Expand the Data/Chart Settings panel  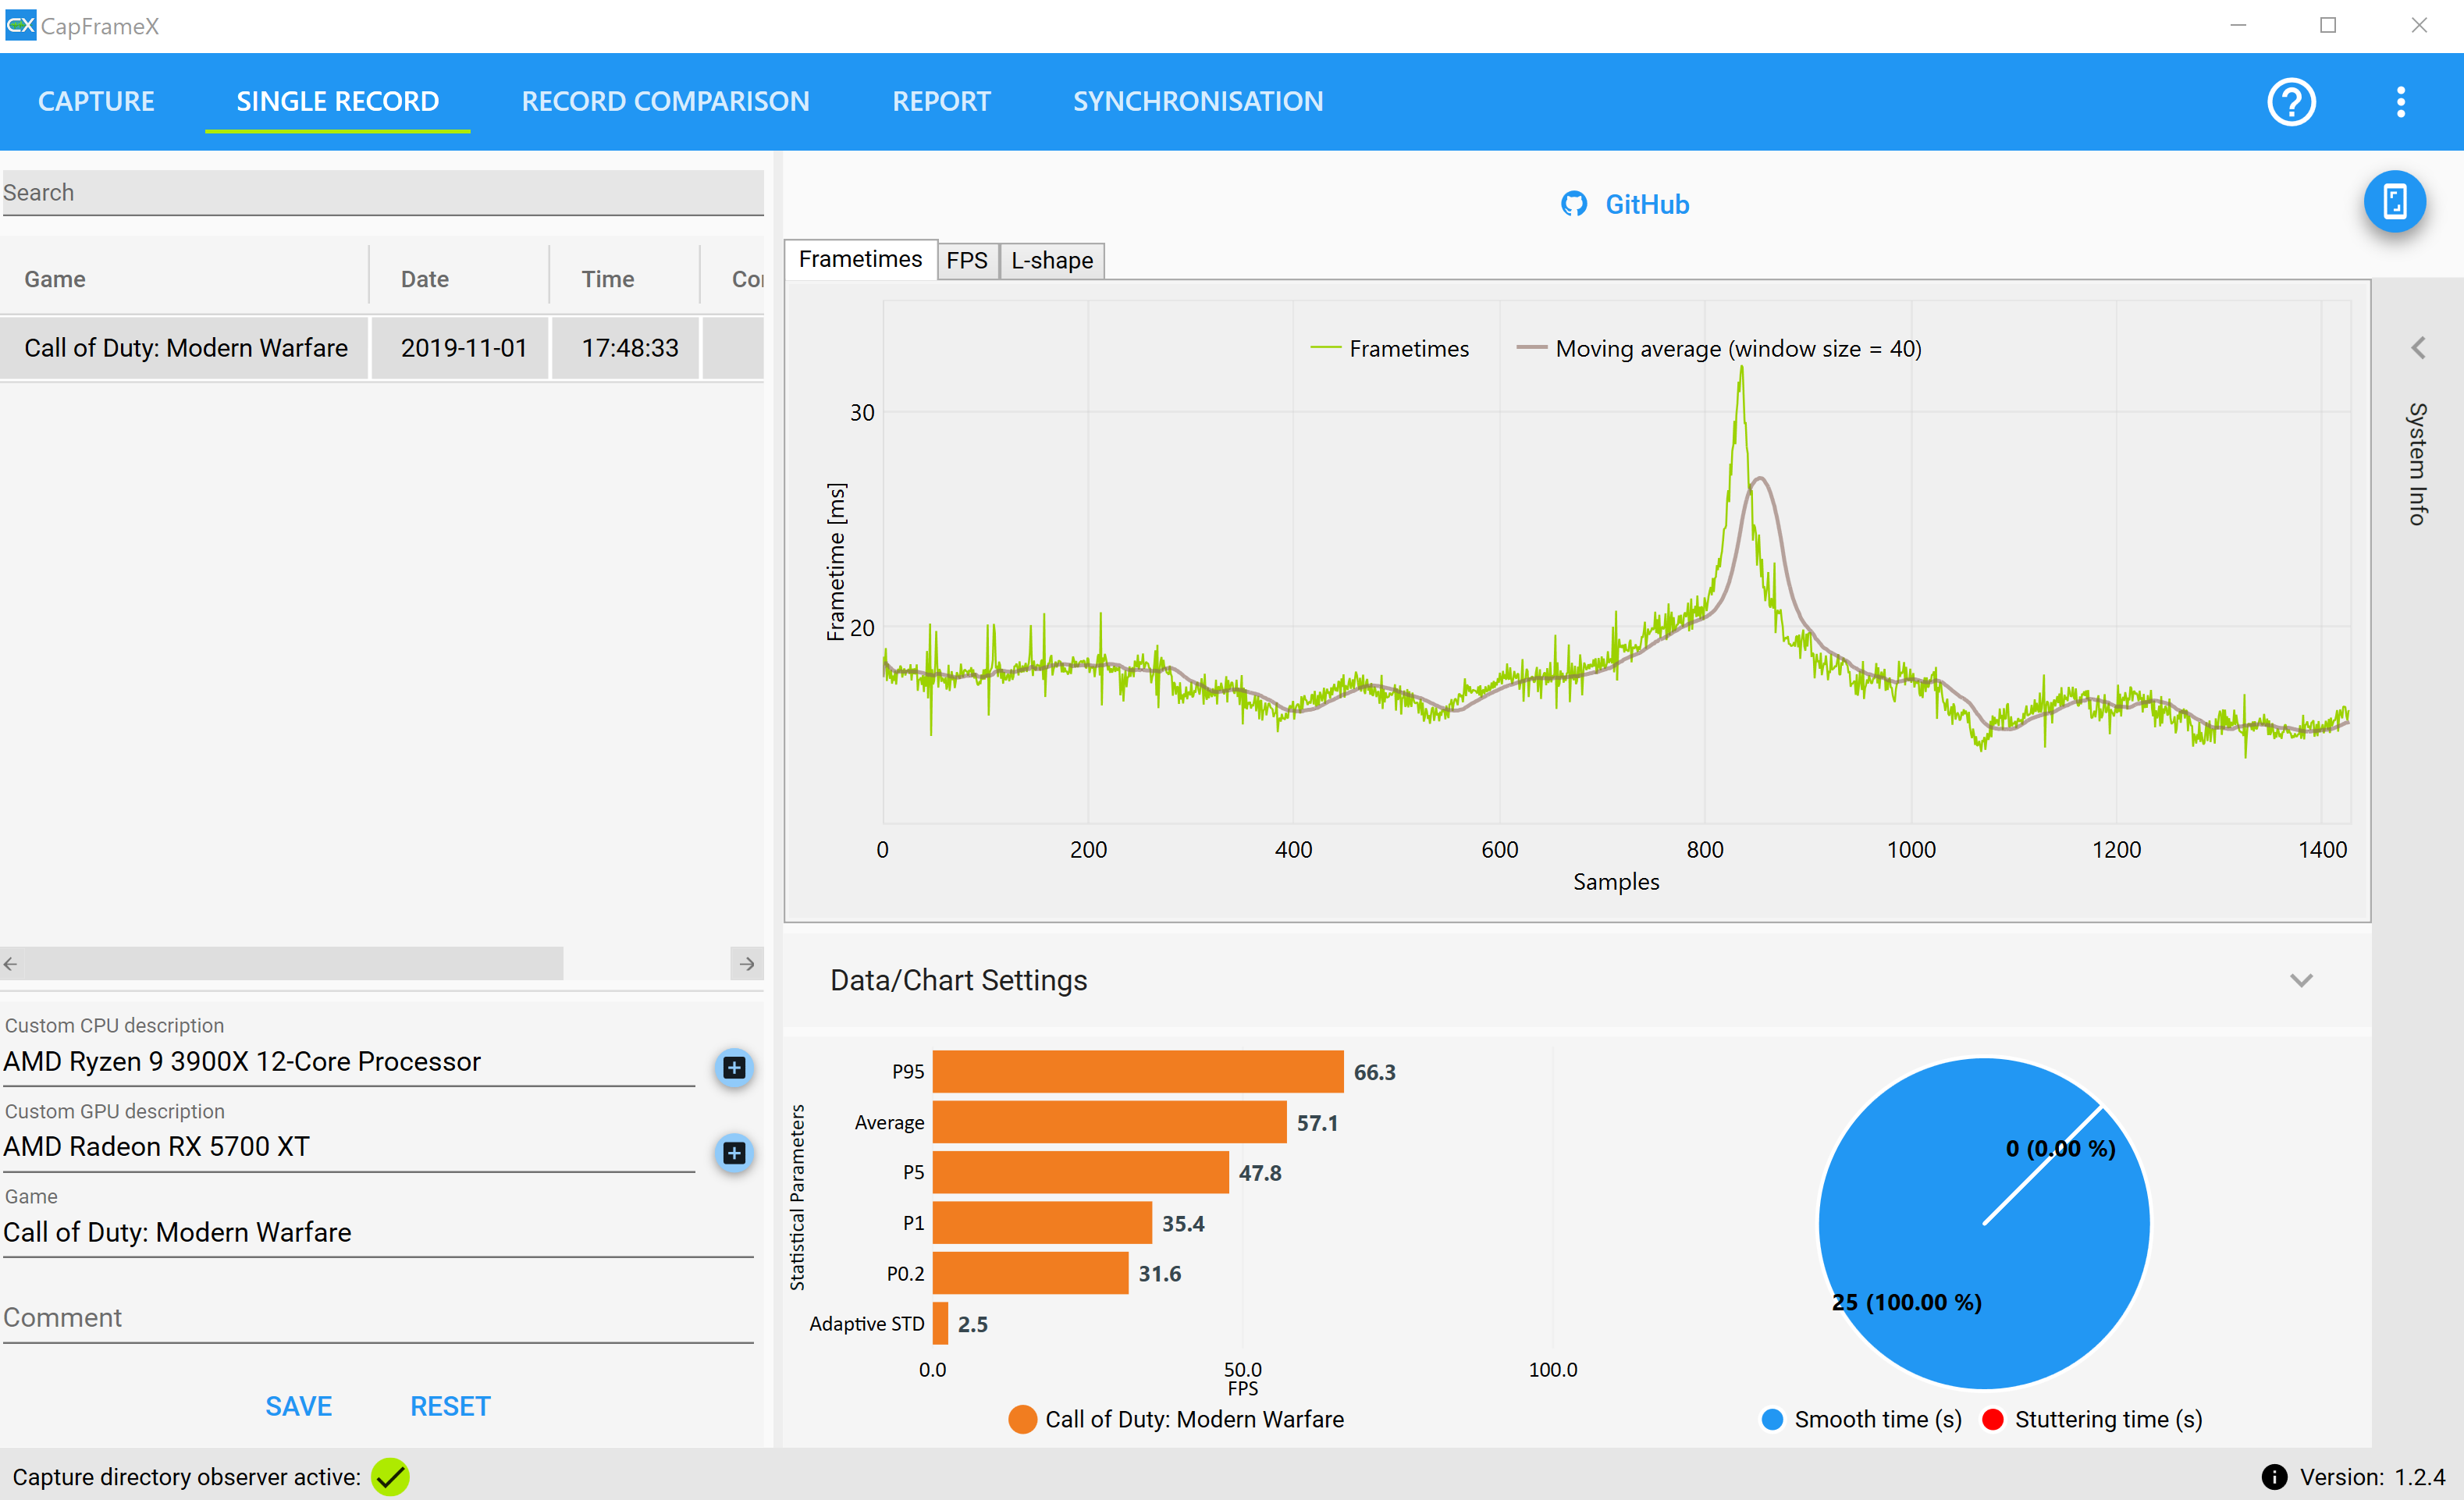[x=2300, y=981]
